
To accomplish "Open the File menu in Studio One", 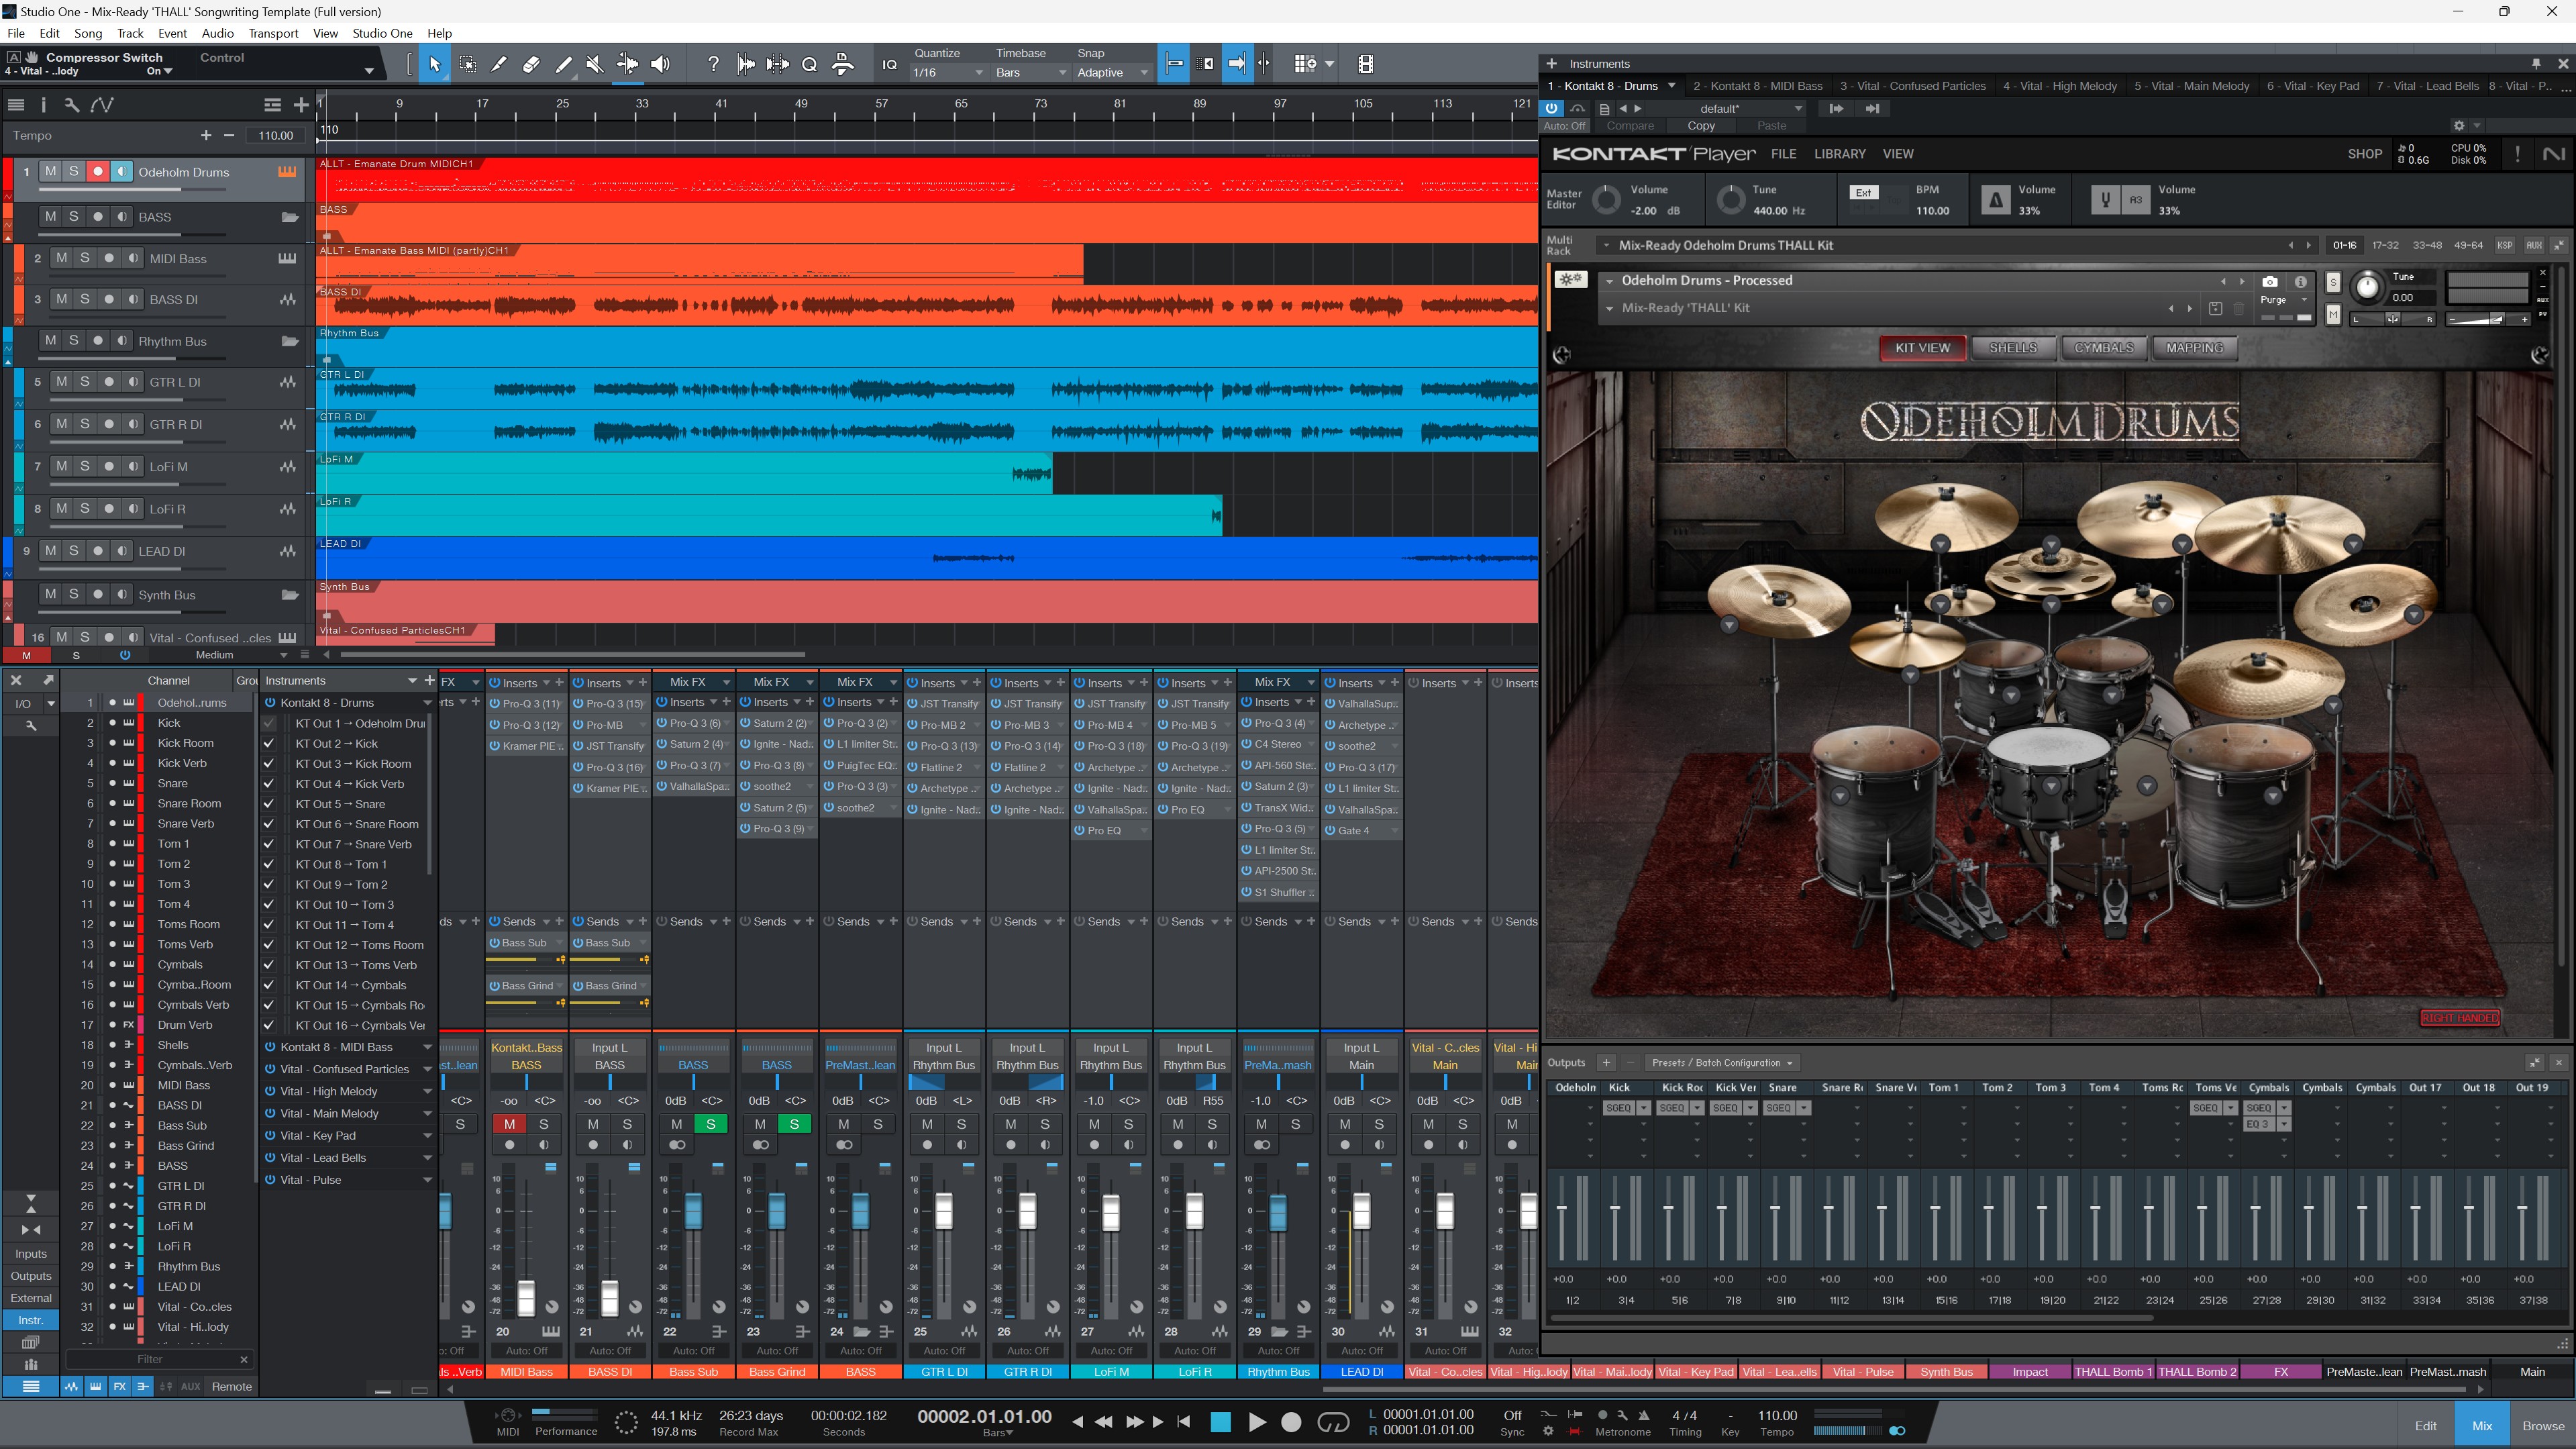I will pyautogui.click(x=14, y=32).
